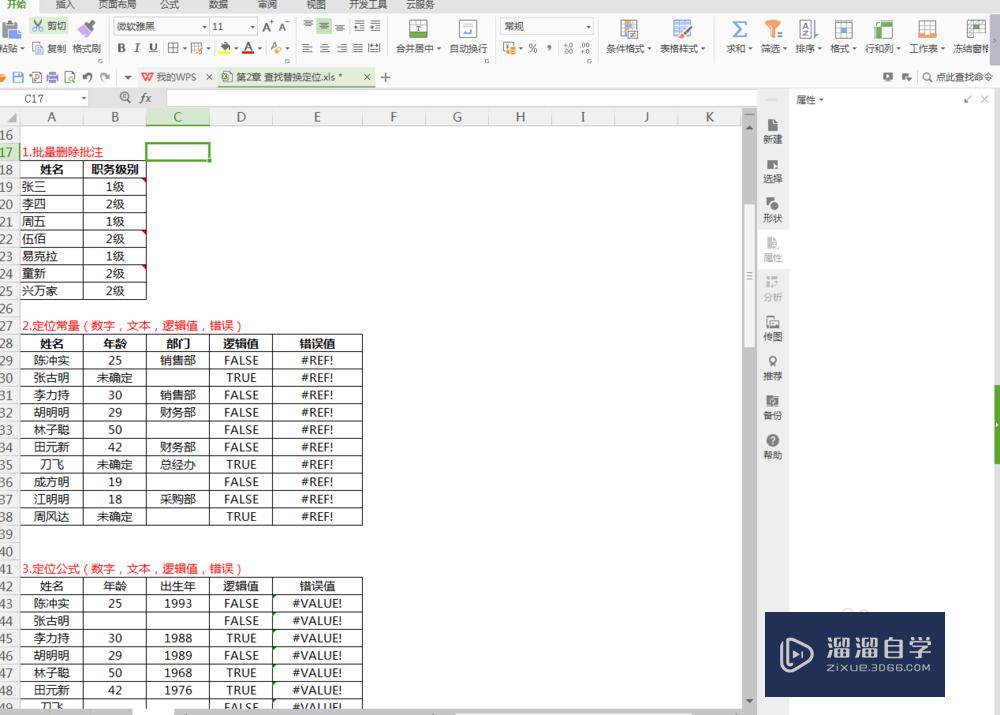Open Conditional Formatting (条件格式) menu
The width and height of the screenshot is (1000, 715).
[x=629, y=37]
